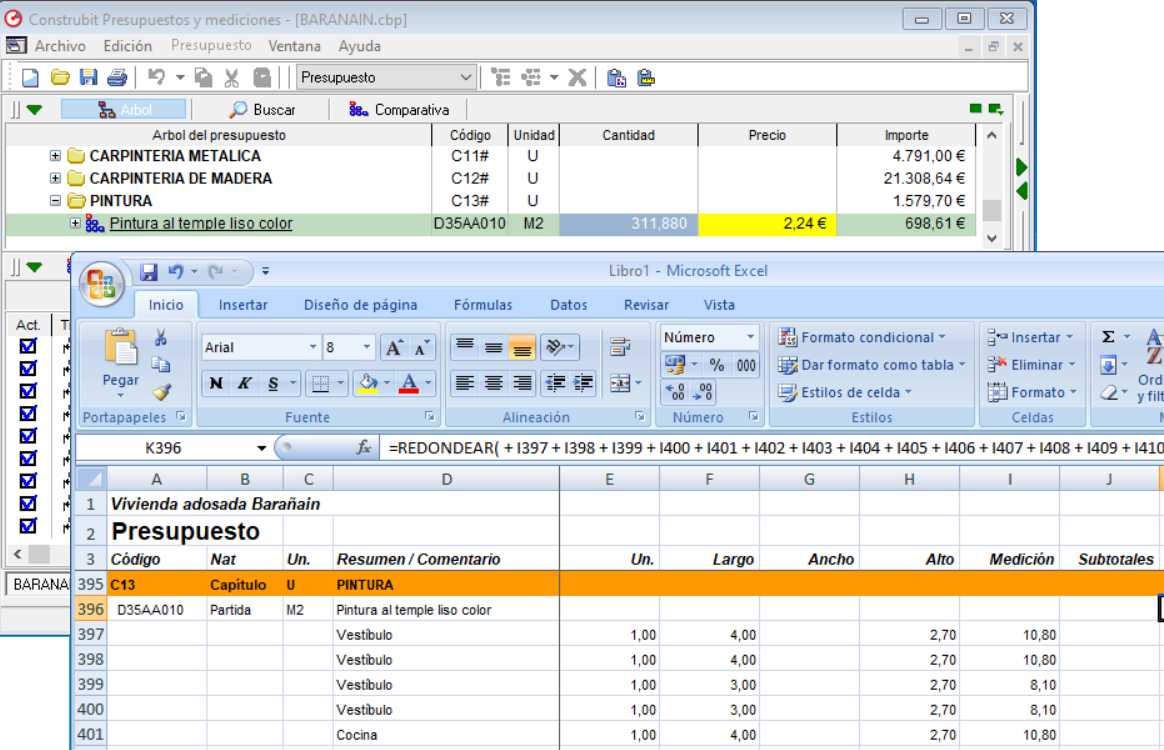
Task: Click the Increase Indent icon in Alineación
Action: coord(583,383)
